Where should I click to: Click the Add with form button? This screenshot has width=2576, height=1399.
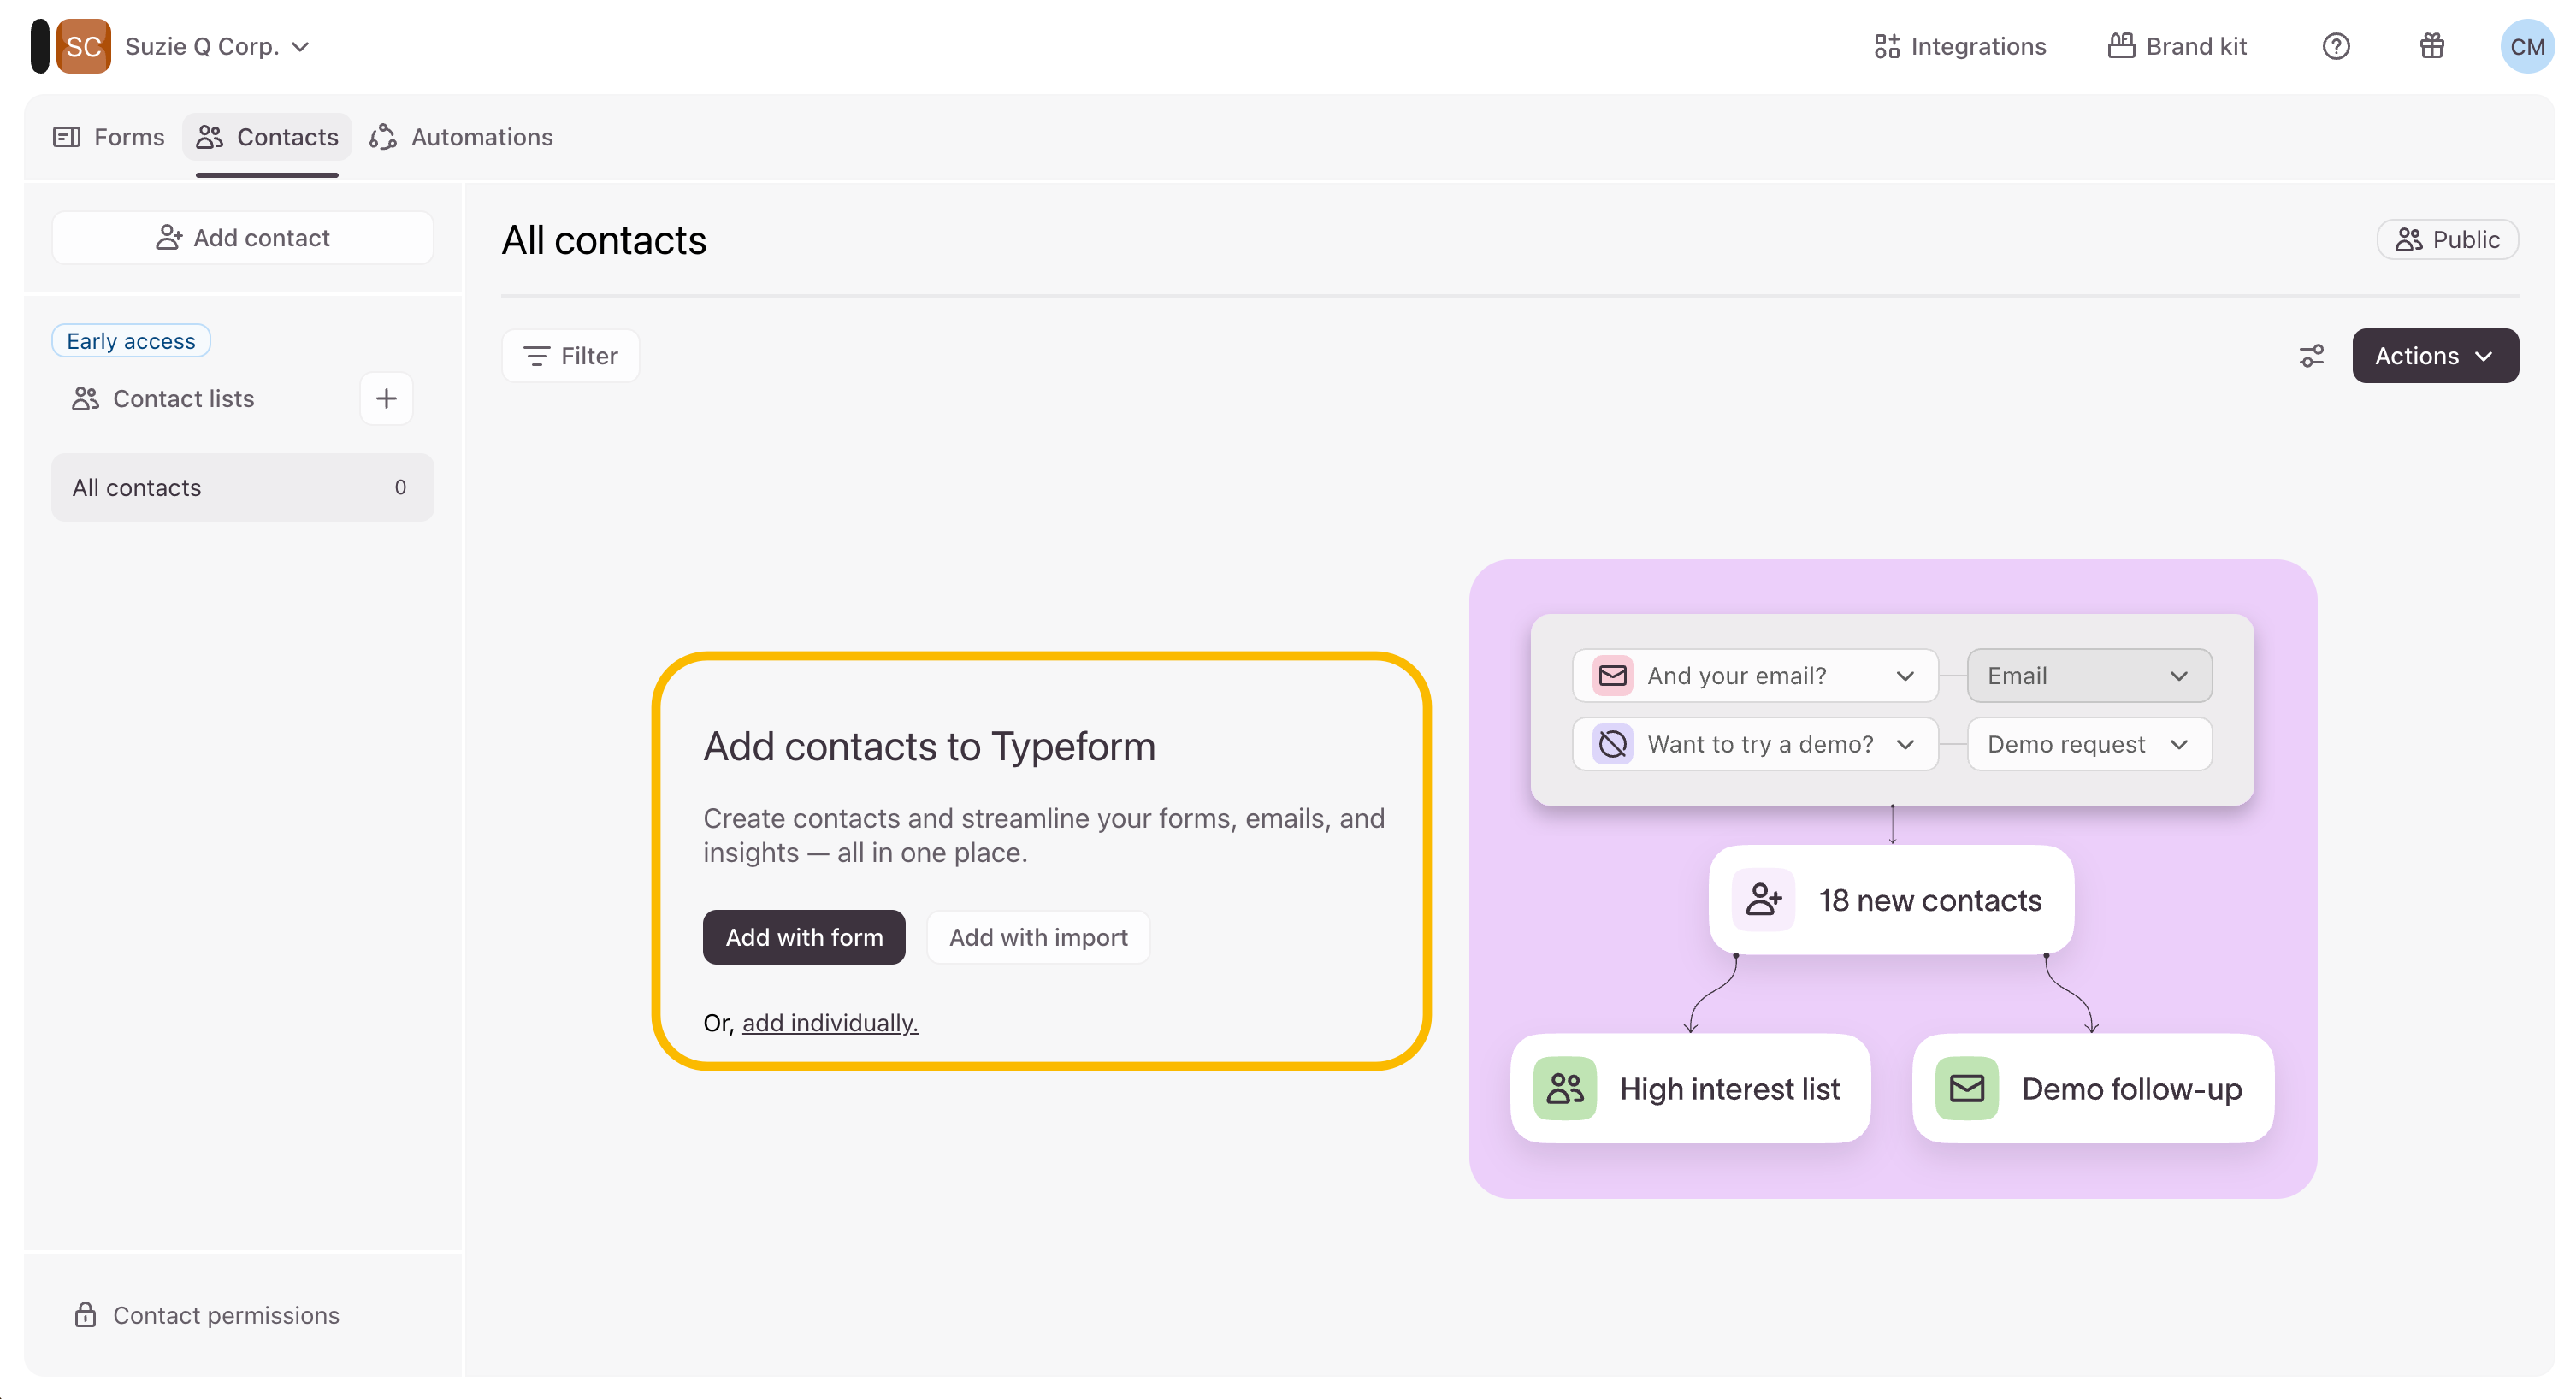pyautogui.click(x=803, y=937)
